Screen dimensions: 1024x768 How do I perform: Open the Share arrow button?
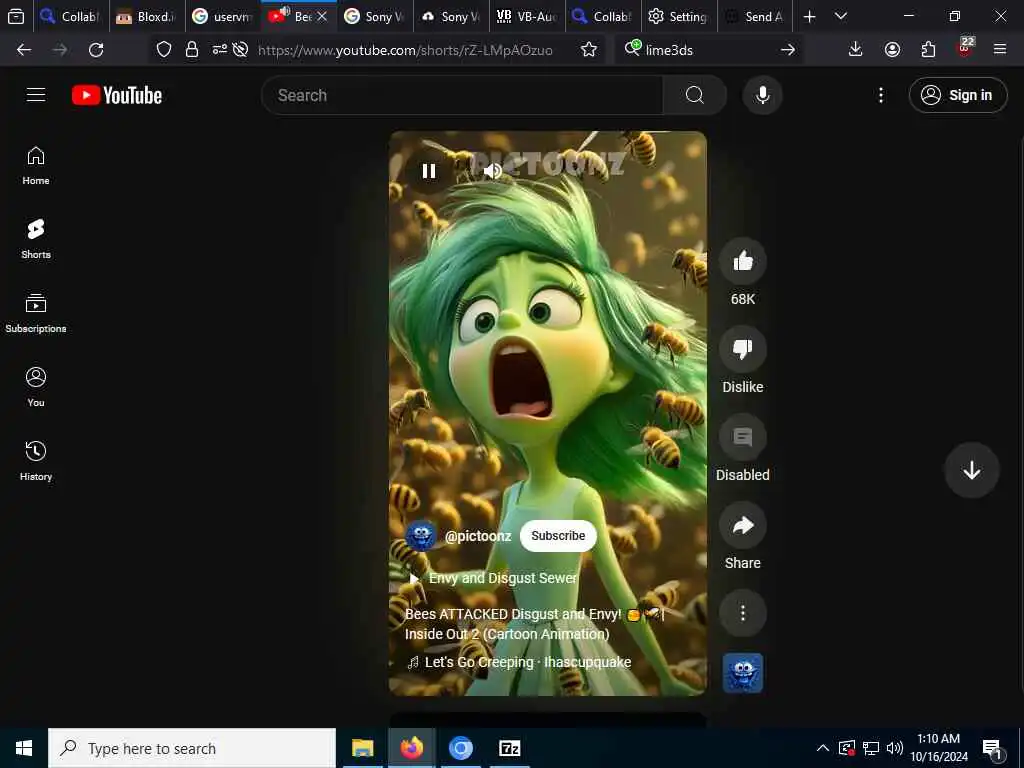click(x=743, y=526)
